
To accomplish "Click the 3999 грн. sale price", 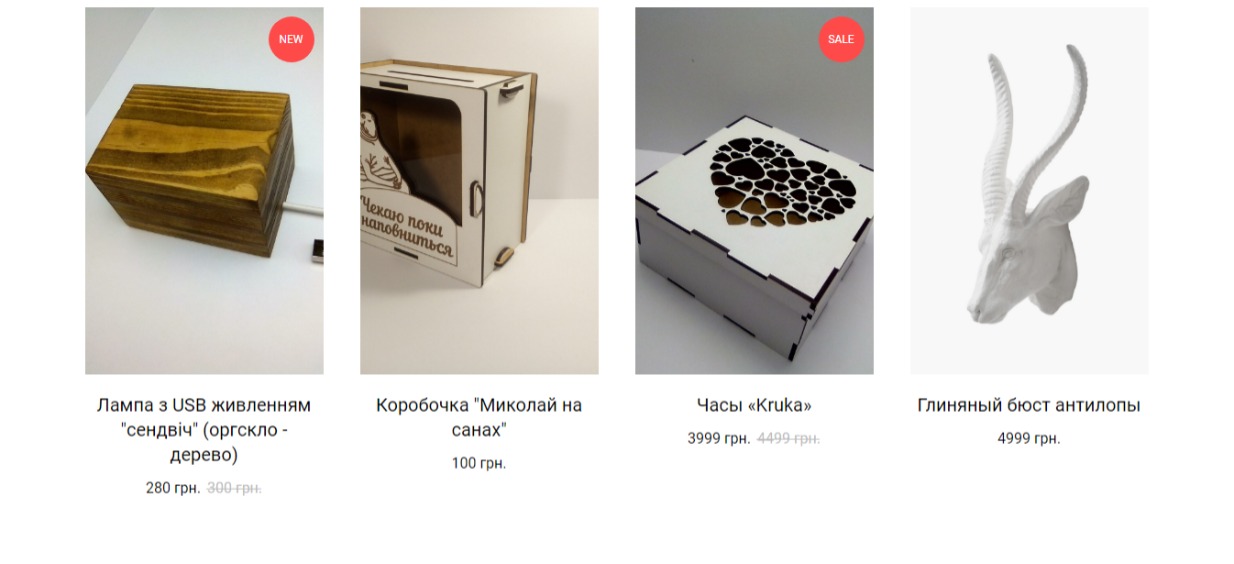I will coord(718,438).
